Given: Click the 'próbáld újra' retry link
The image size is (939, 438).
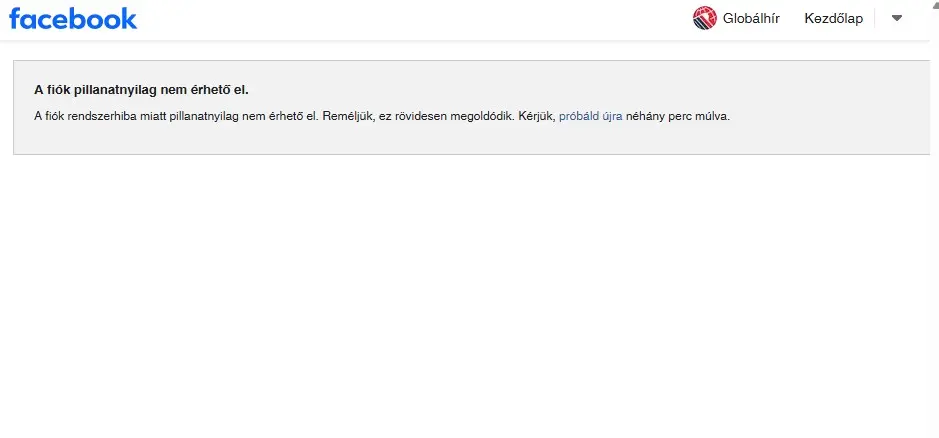Looking at the screenshot, I should pyautogui.click(x=590, y=116).
